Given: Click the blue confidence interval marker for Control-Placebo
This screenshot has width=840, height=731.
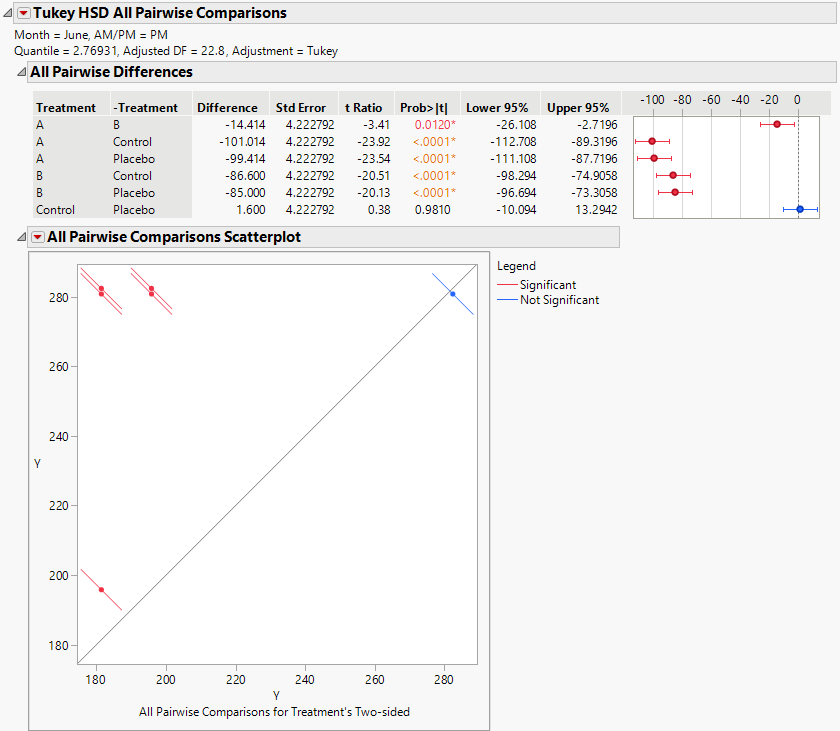Looking at the screenshot, I should (x=798, y=210).
